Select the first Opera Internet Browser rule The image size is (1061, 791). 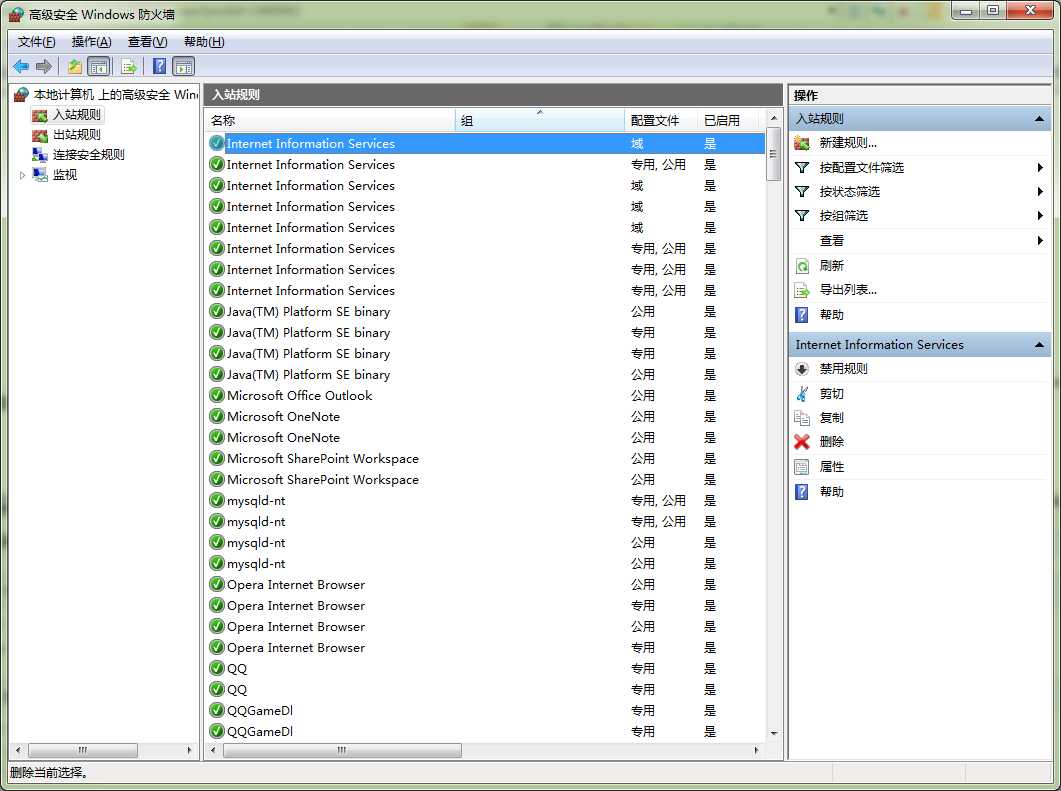tap(486, 584)
